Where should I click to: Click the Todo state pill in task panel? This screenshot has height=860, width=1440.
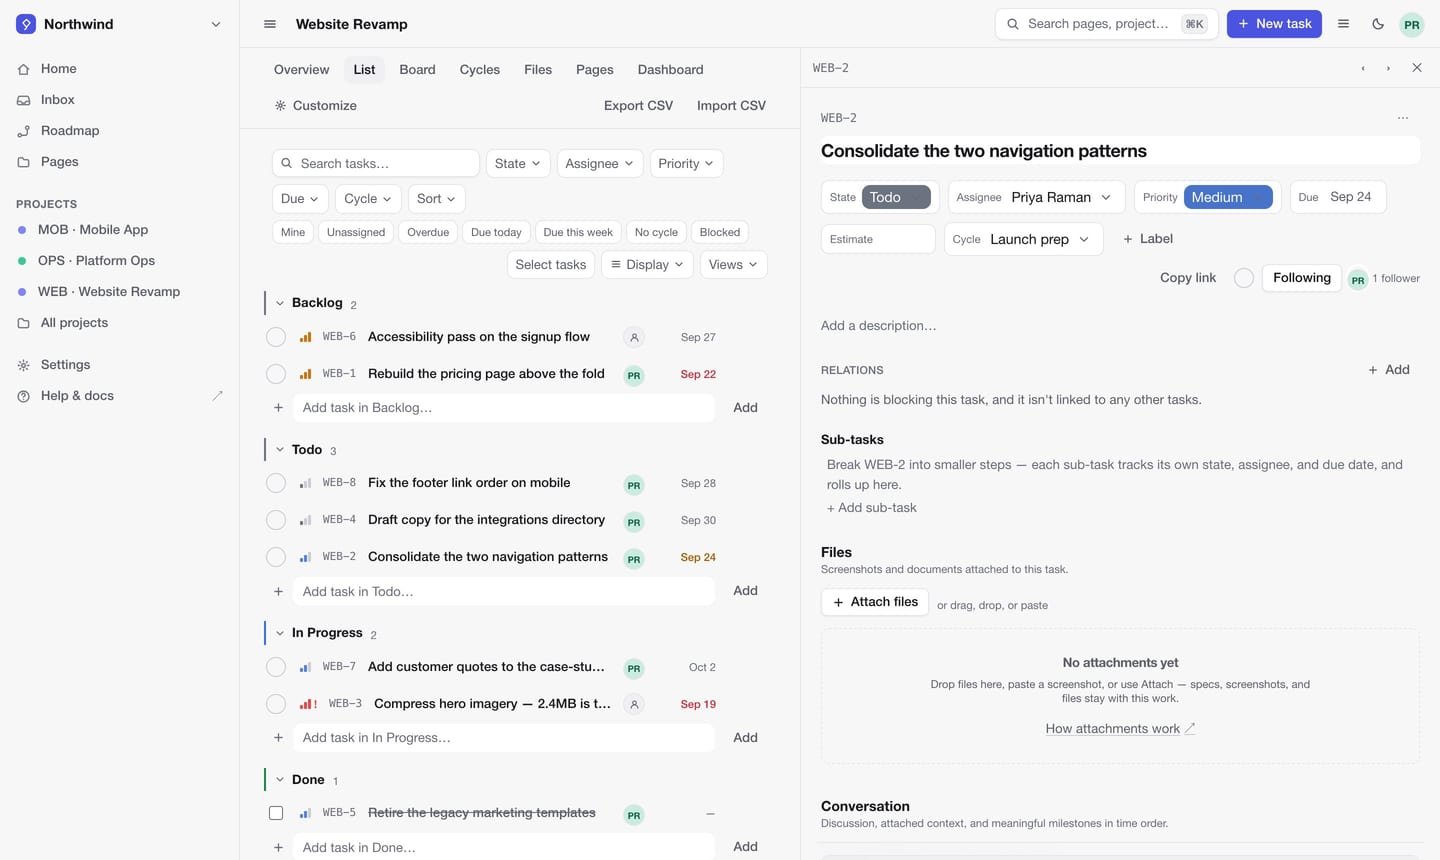[x=896, y=197]
